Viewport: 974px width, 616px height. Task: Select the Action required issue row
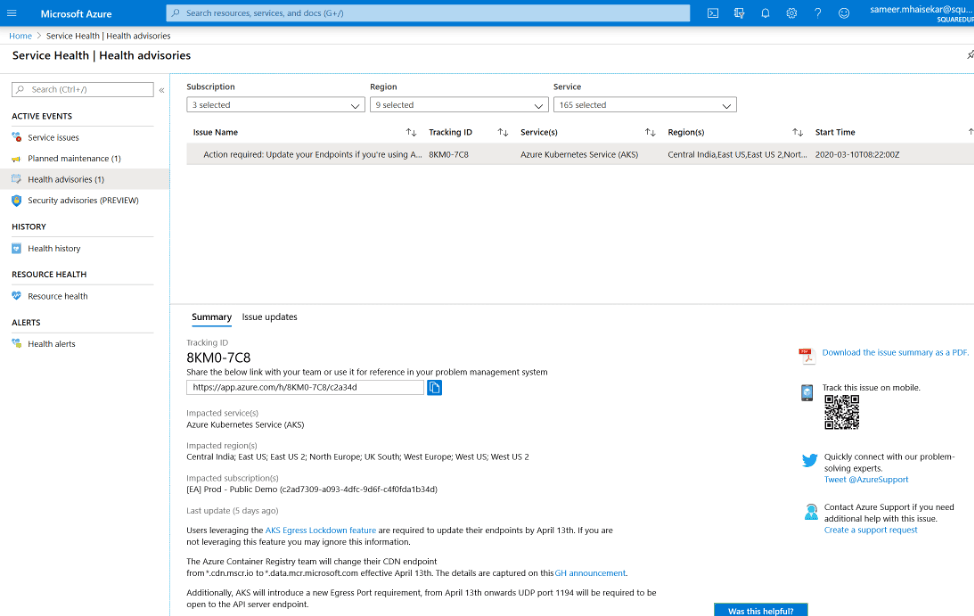580,155
